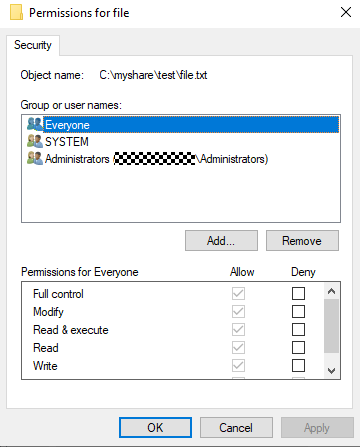Click the Administrators group icon

35,158
